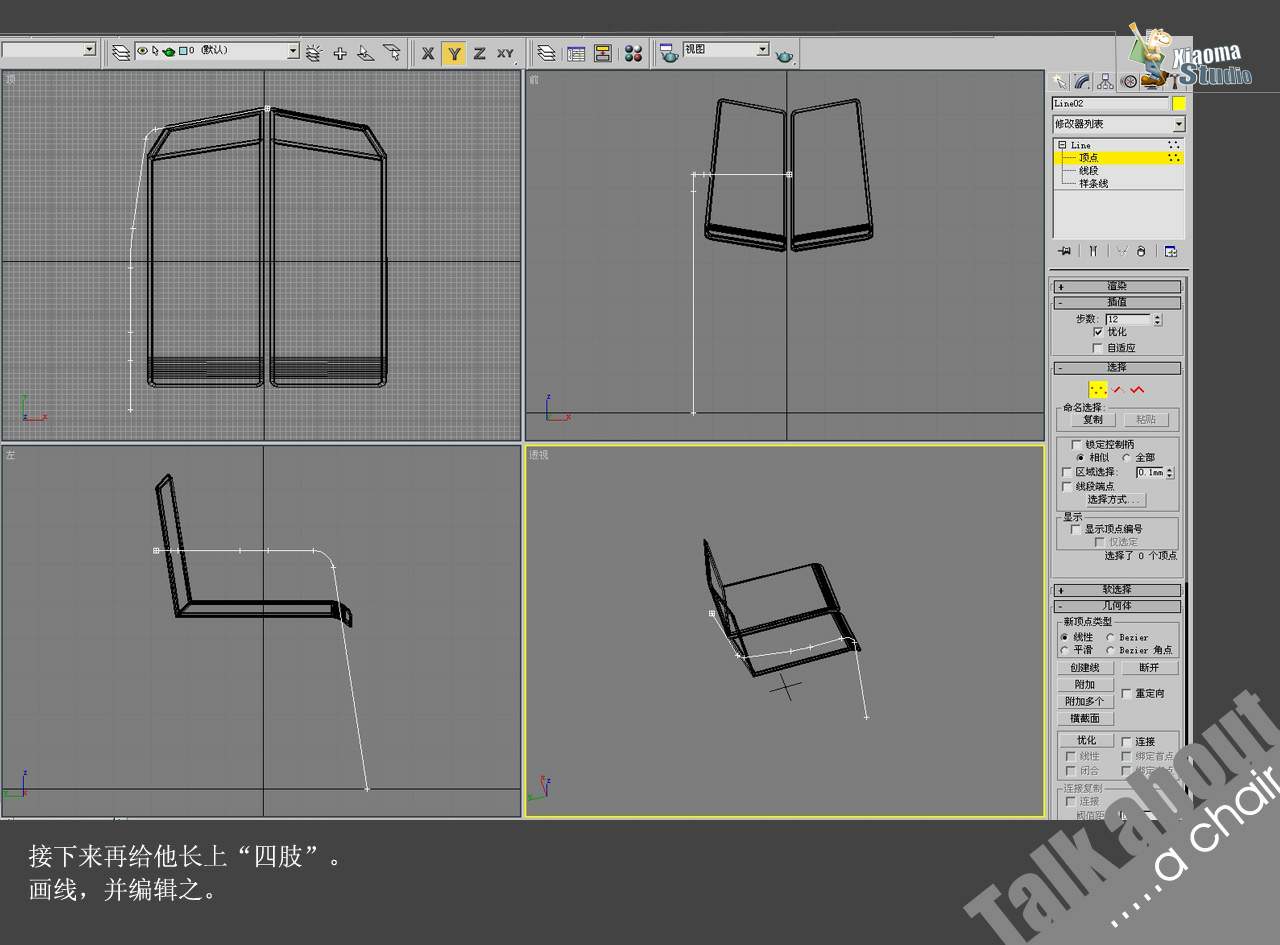Expand the 渲染 rollout

[x=1117, y=286]
